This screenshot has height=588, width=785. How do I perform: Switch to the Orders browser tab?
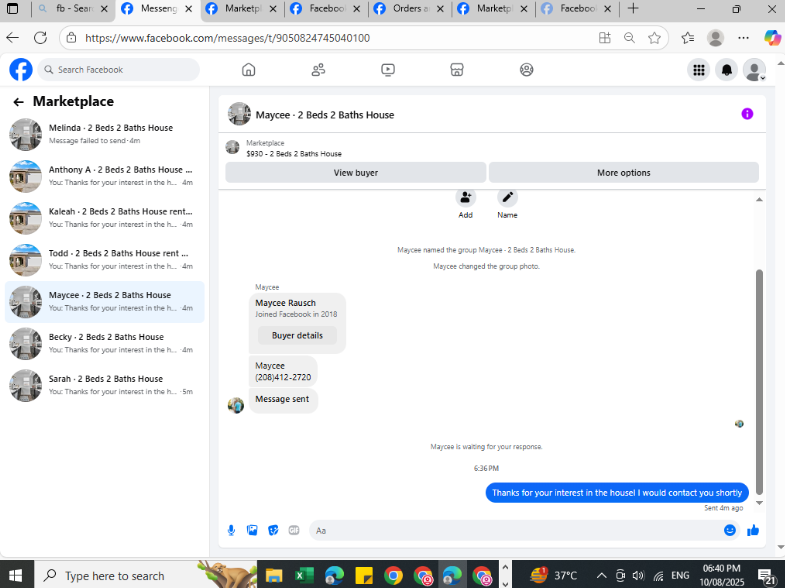(x=411, y=9)
